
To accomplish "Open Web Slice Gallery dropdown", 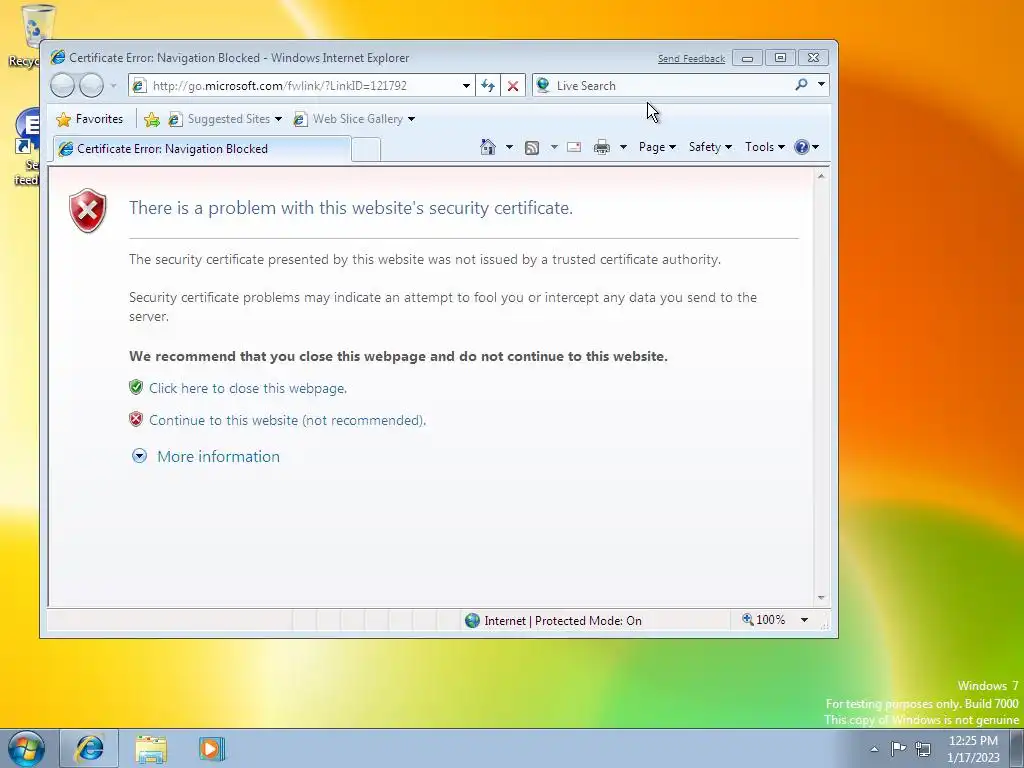I will (355, 119).
